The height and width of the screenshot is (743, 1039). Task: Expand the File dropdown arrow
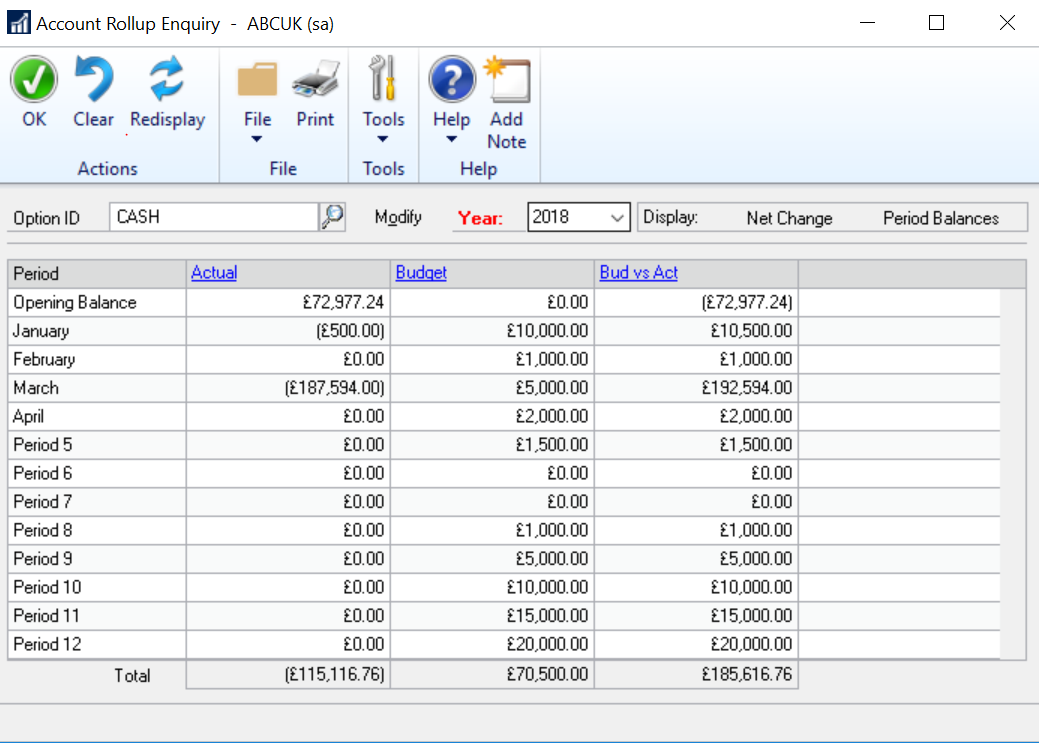point(257,140)
